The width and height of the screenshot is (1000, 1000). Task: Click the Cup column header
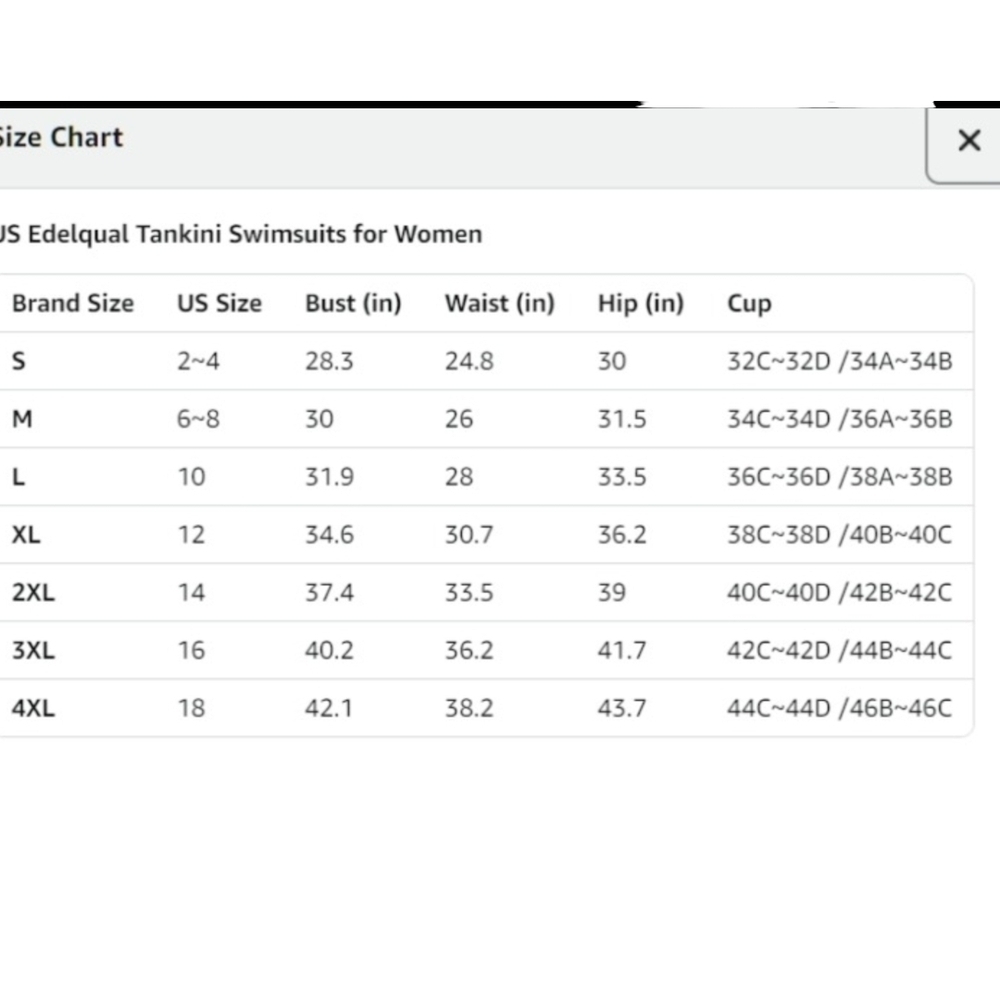(749, 304)
